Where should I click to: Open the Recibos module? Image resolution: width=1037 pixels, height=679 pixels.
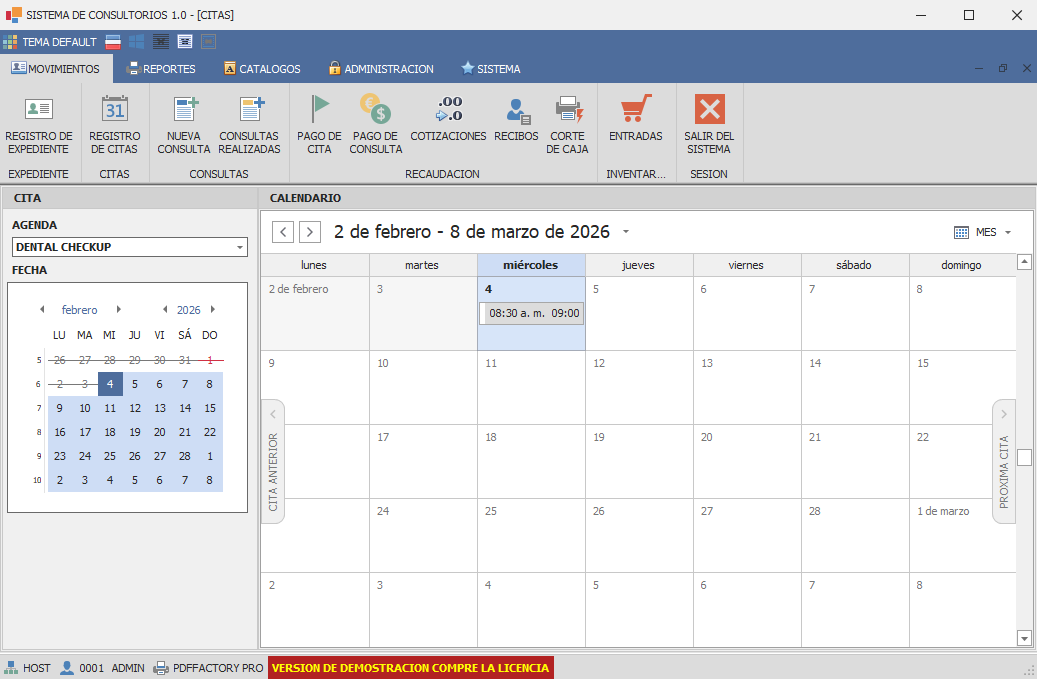click(x=516, y=122)
